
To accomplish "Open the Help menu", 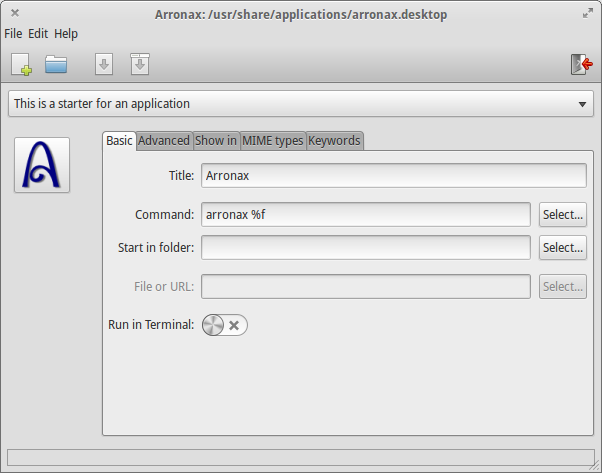I will [66, 34].
